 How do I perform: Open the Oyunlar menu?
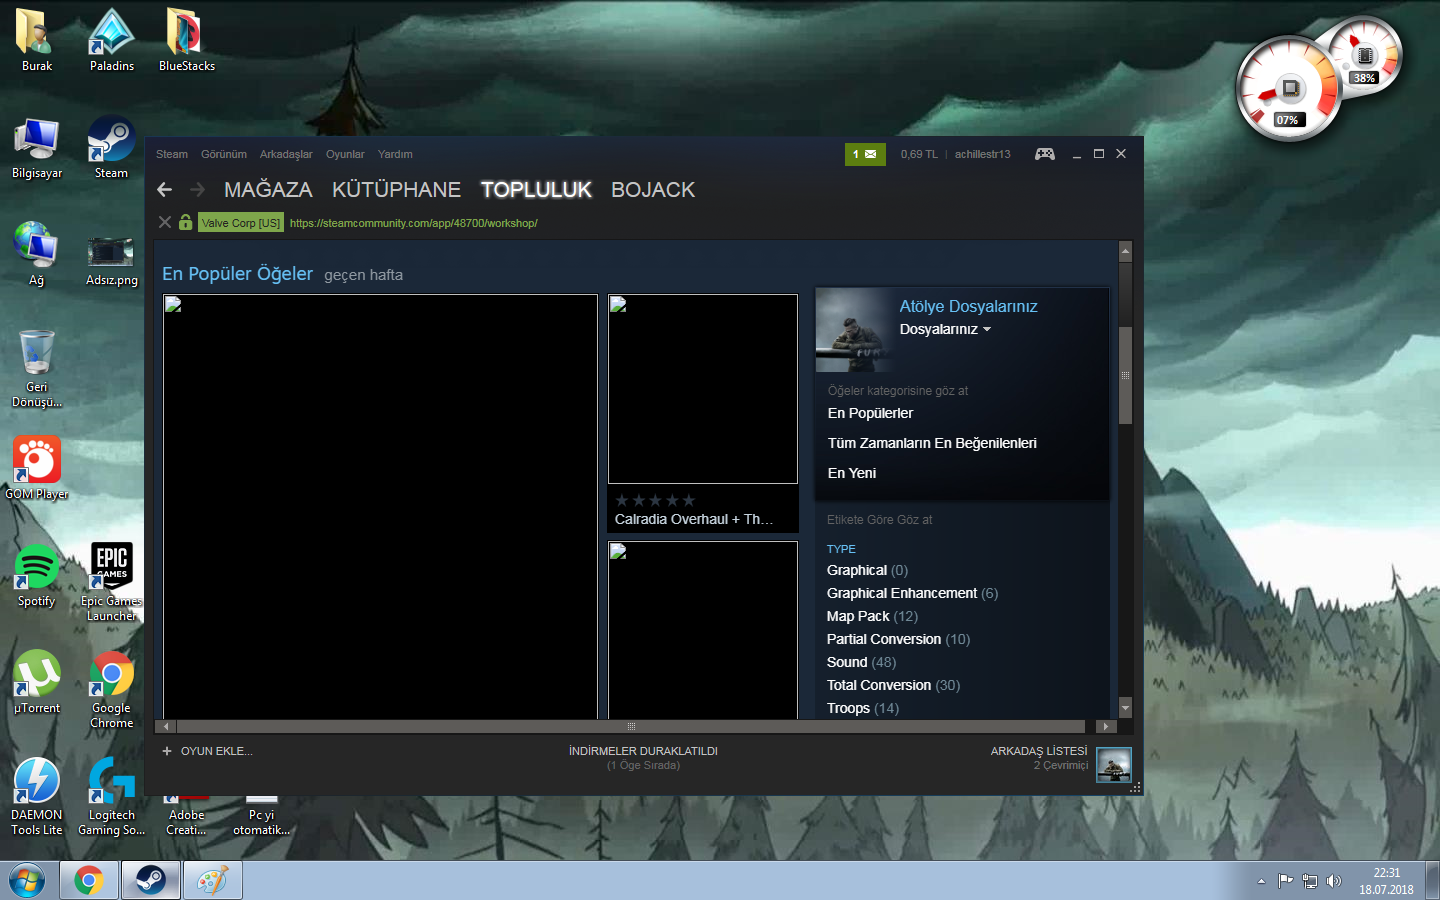tap(345, 154)
